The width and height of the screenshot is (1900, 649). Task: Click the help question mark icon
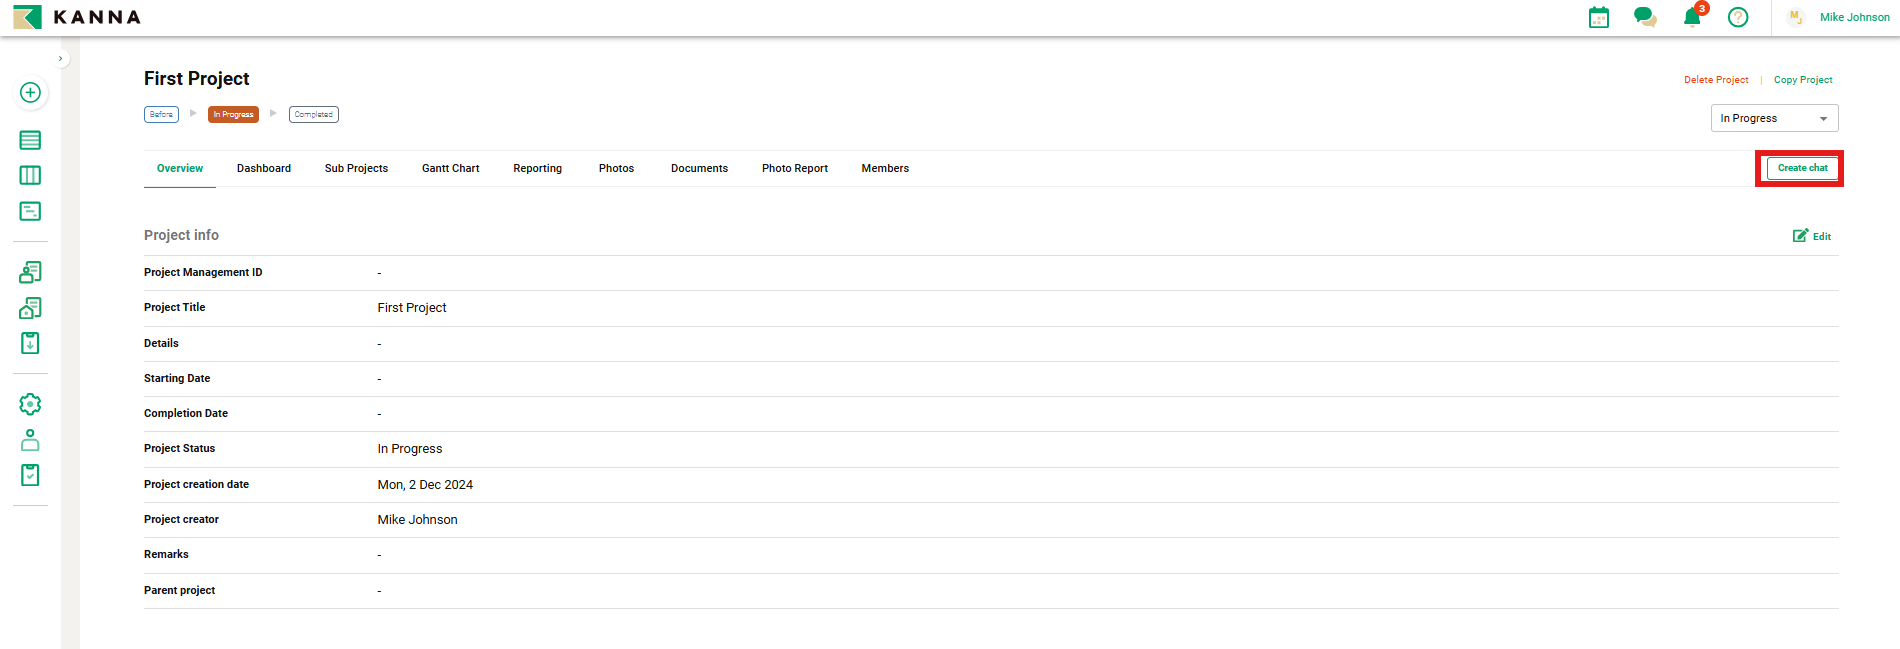pos(1738,17)
